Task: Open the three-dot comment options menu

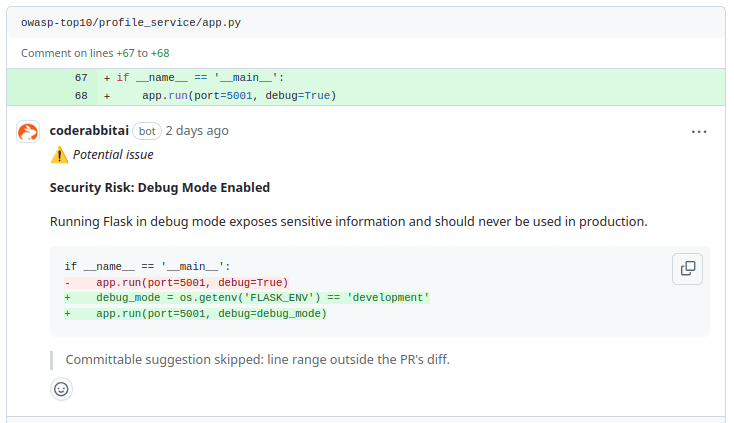Action: tap(699, 131)
